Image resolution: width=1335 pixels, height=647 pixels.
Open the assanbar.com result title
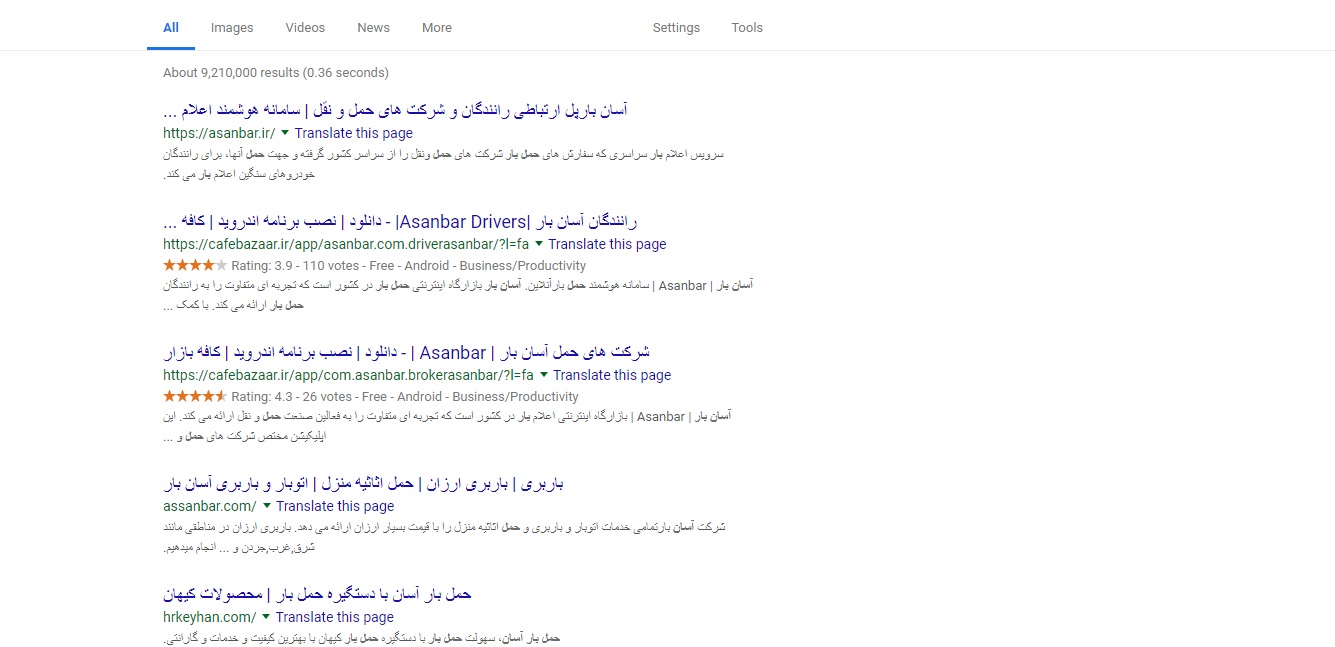click(x=364, y=484)
